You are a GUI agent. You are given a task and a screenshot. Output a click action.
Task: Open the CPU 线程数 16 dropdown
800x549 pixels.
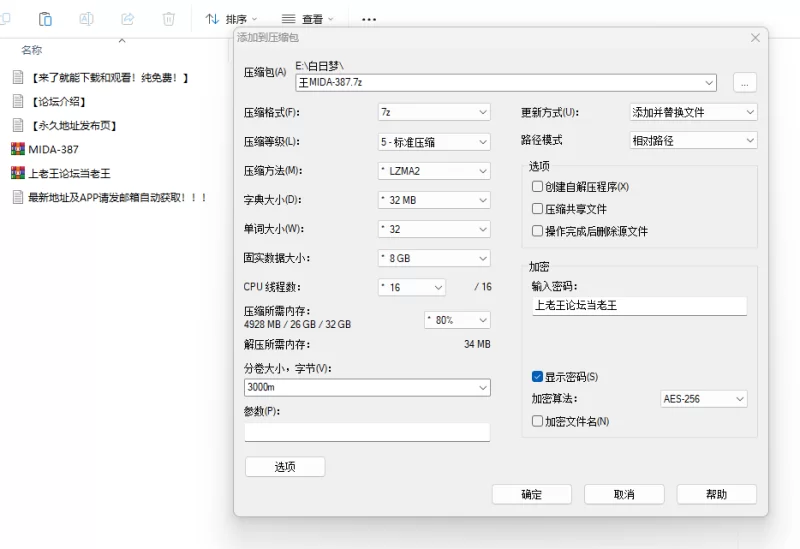412,287
